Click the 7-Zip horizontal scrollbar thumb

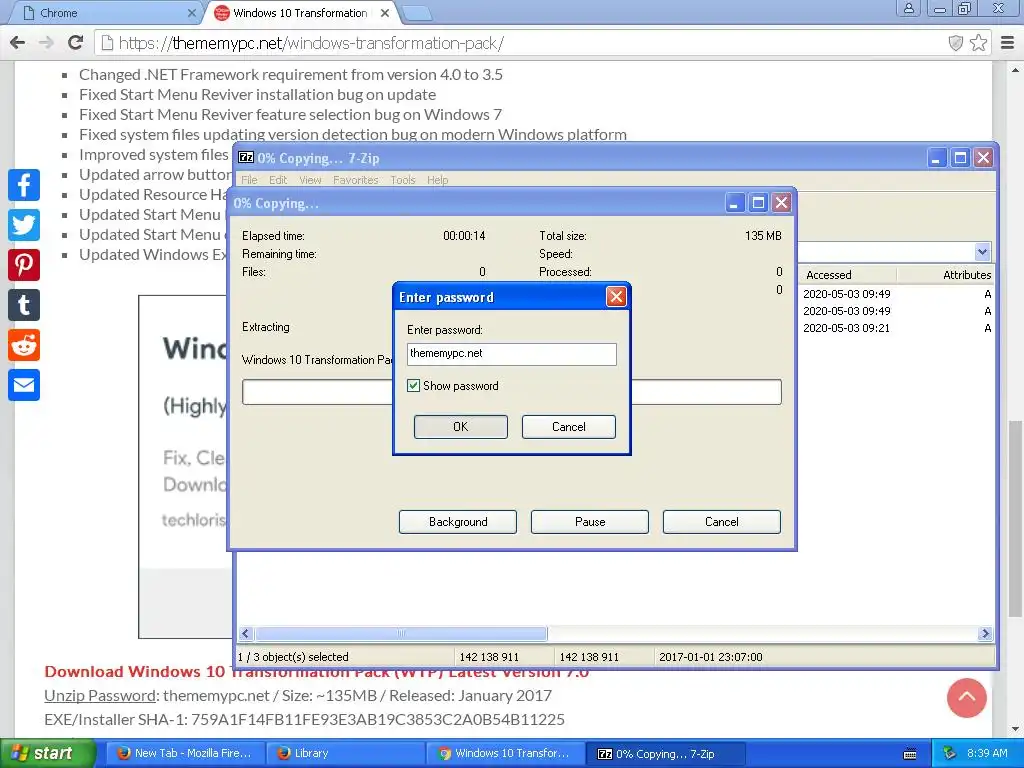pyautogui.click(x=401, y=633)
